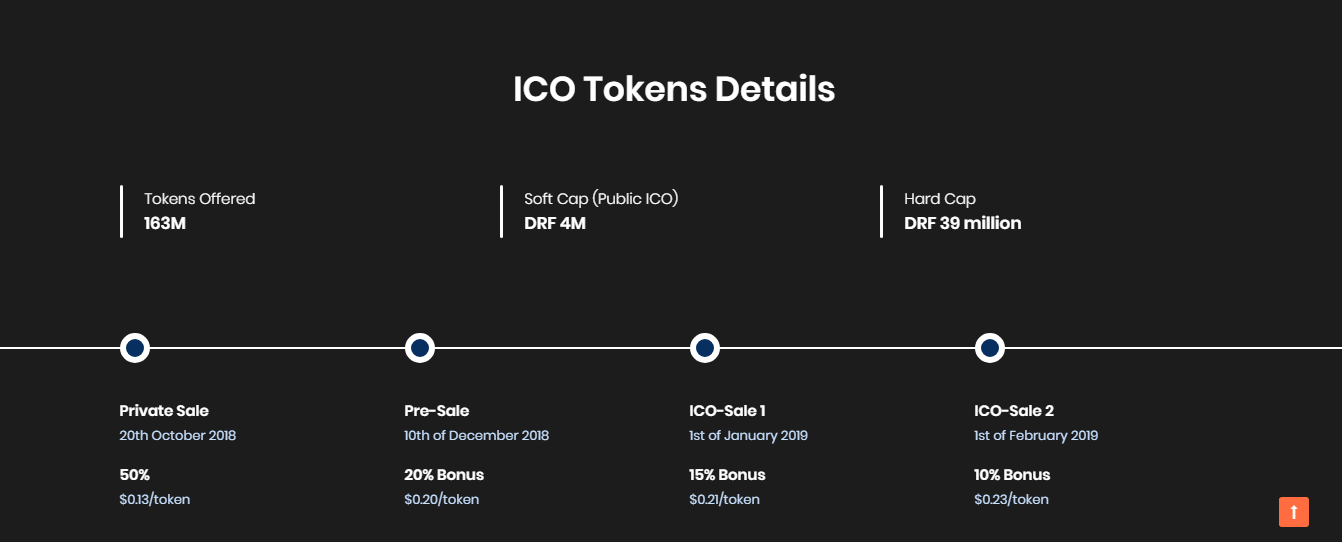Click the Soft Cap (Public ICO) label
The height and width of the screenshot is (542, 1342).
[601, 199]
